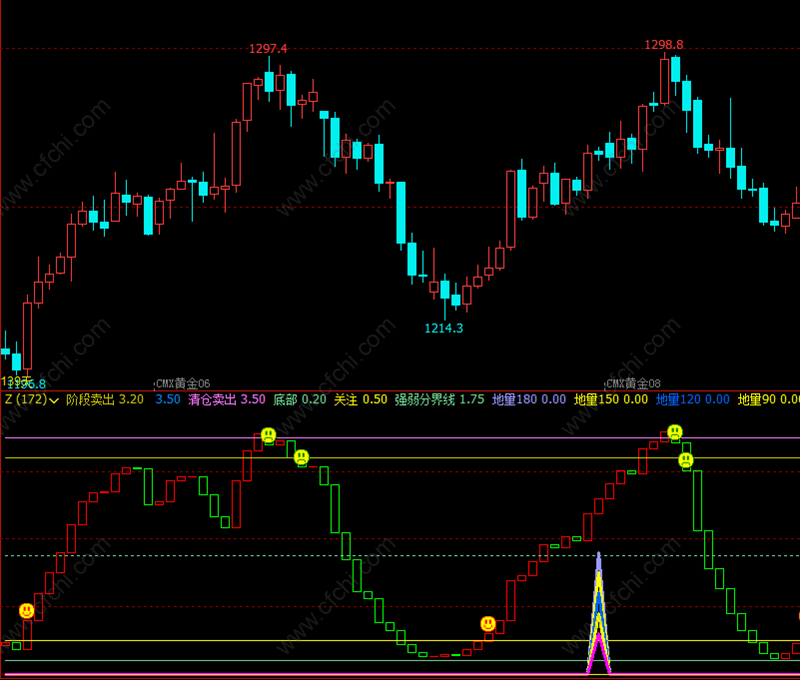Select the 强弱分界线 1.75 parameter label
Screen dimensions: 800x680
click(x=440, y=399)
